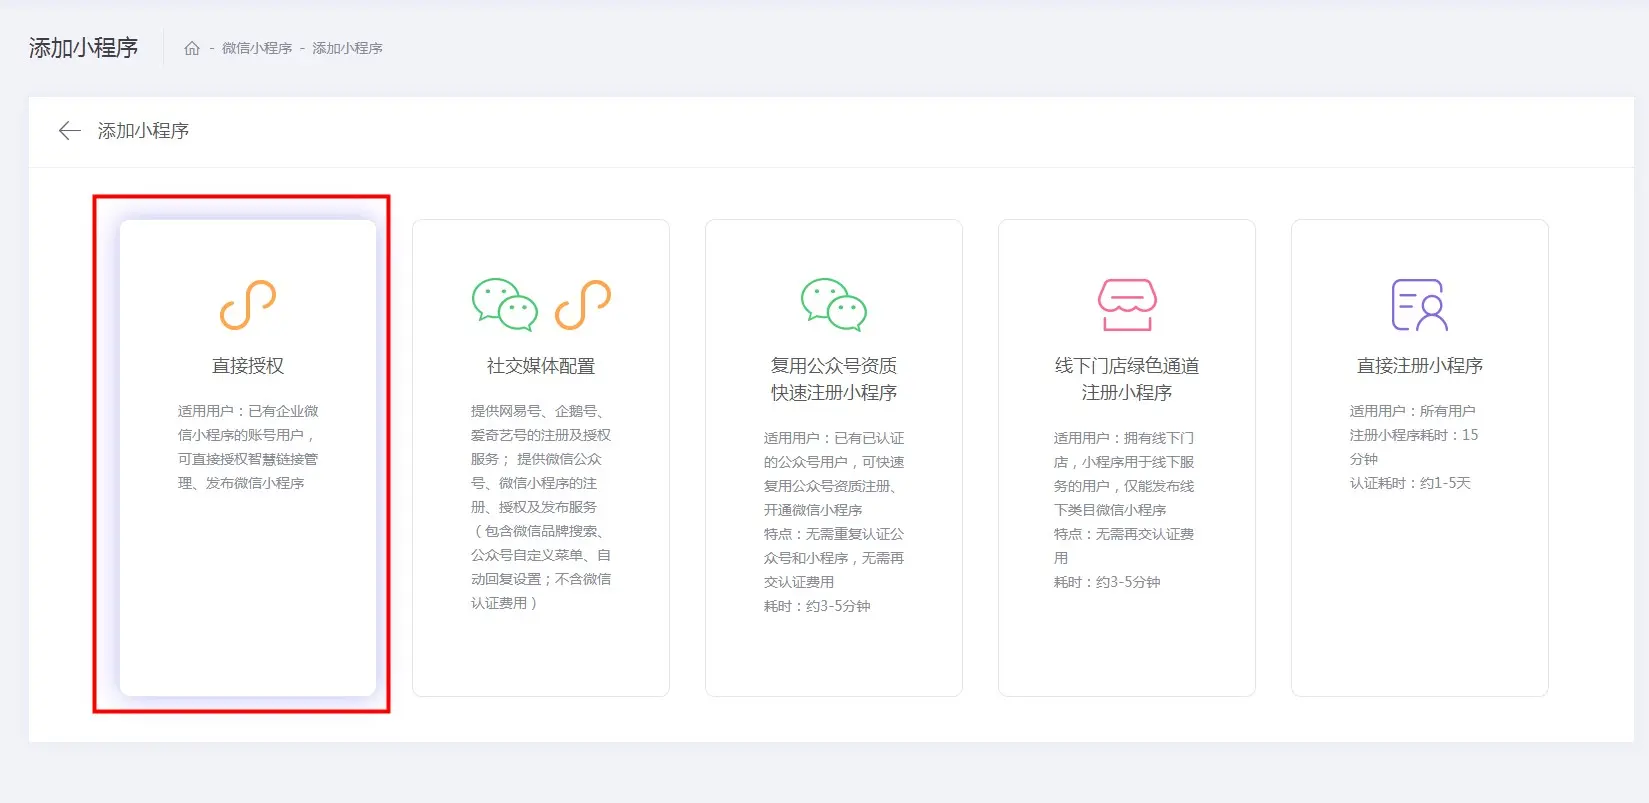Click the 添加小程序 breadcrumb item
Image resolution: width=1649 pixels, height=803 pixels.
point(347,48)
